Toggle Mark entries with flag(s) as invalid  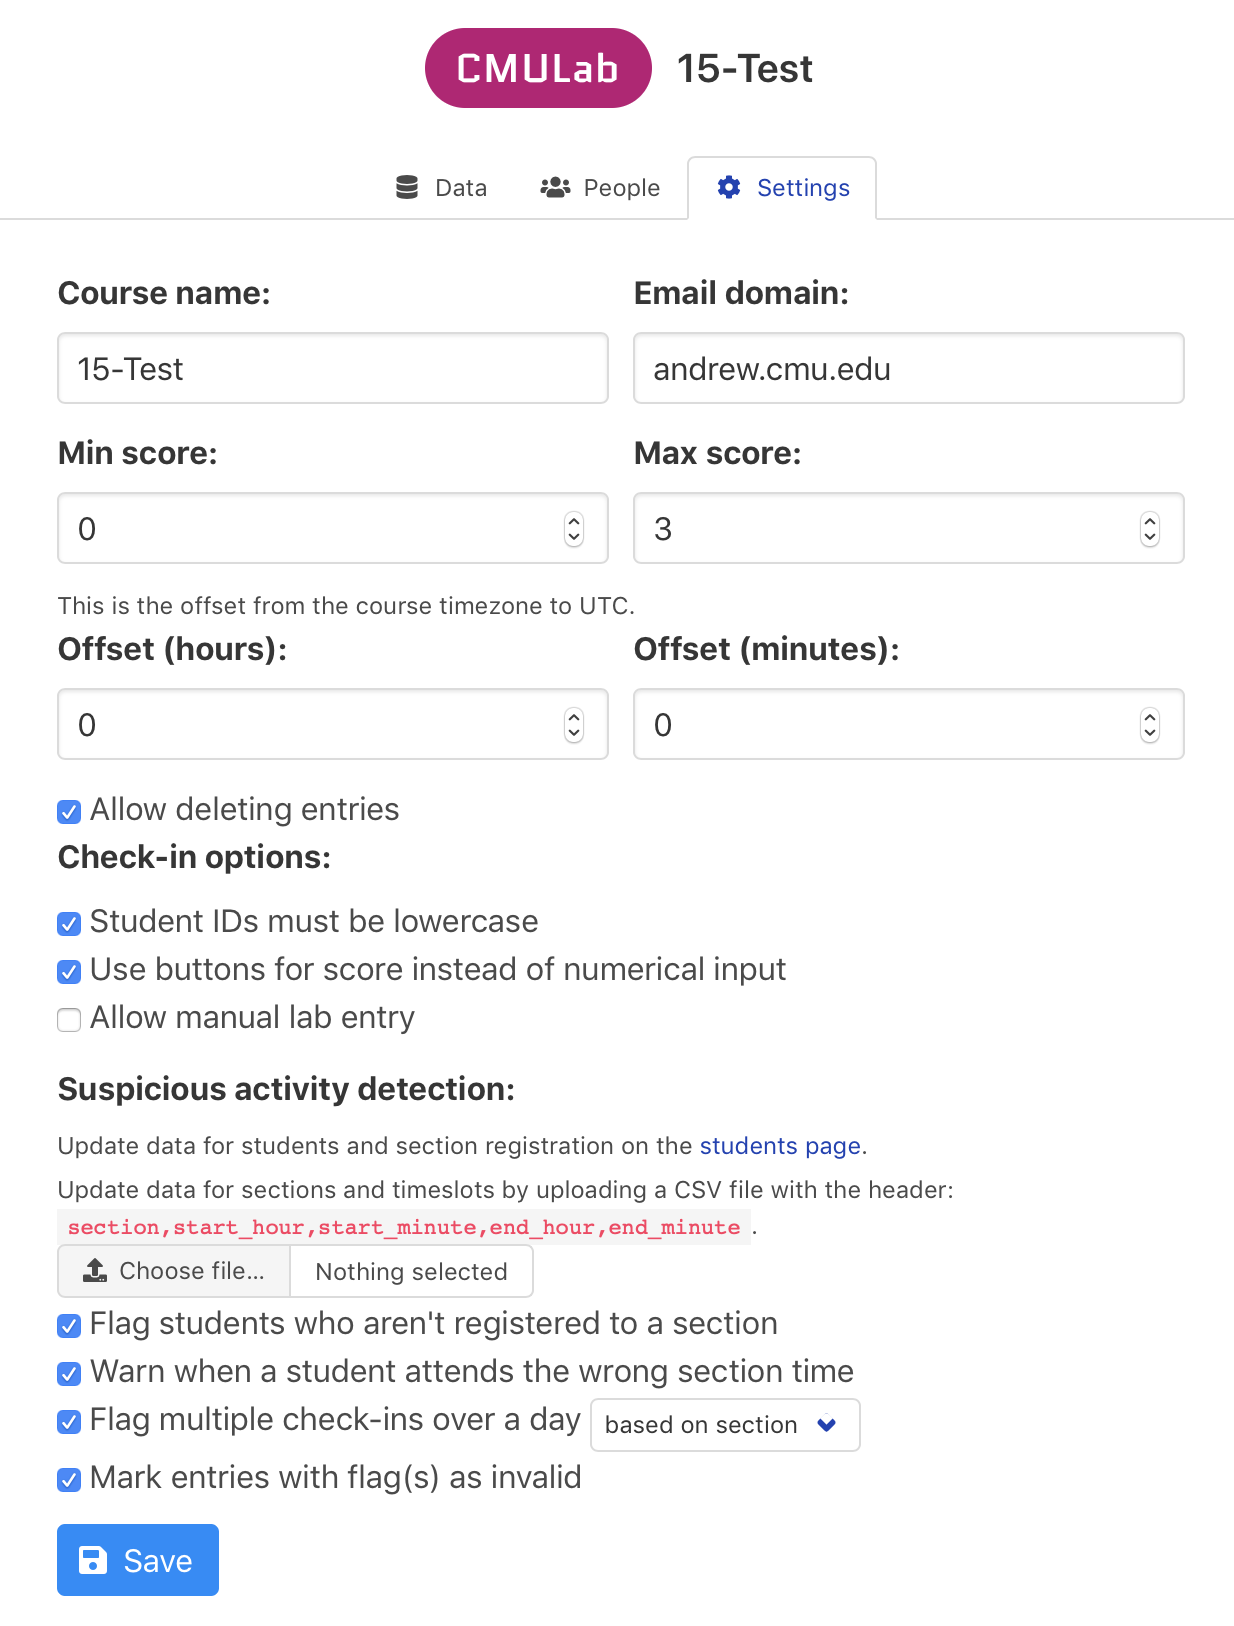(x=69, y=1479)
